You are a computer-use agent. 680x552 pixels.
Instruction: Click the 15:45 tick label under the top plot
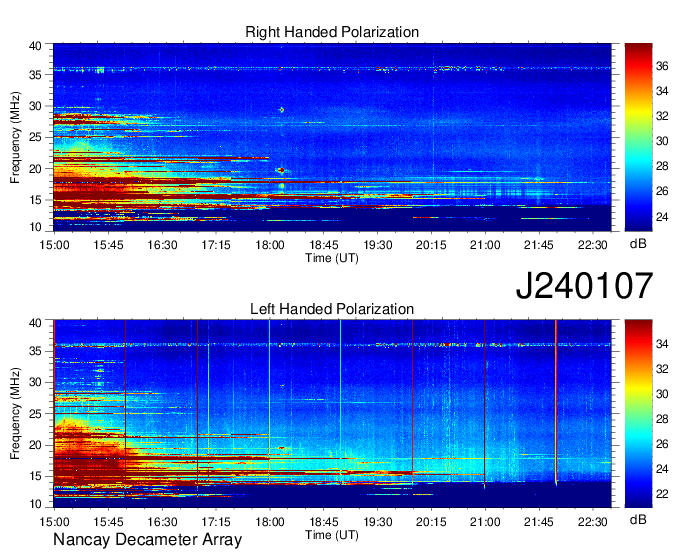pyautogui.click(x=108, y=245)
